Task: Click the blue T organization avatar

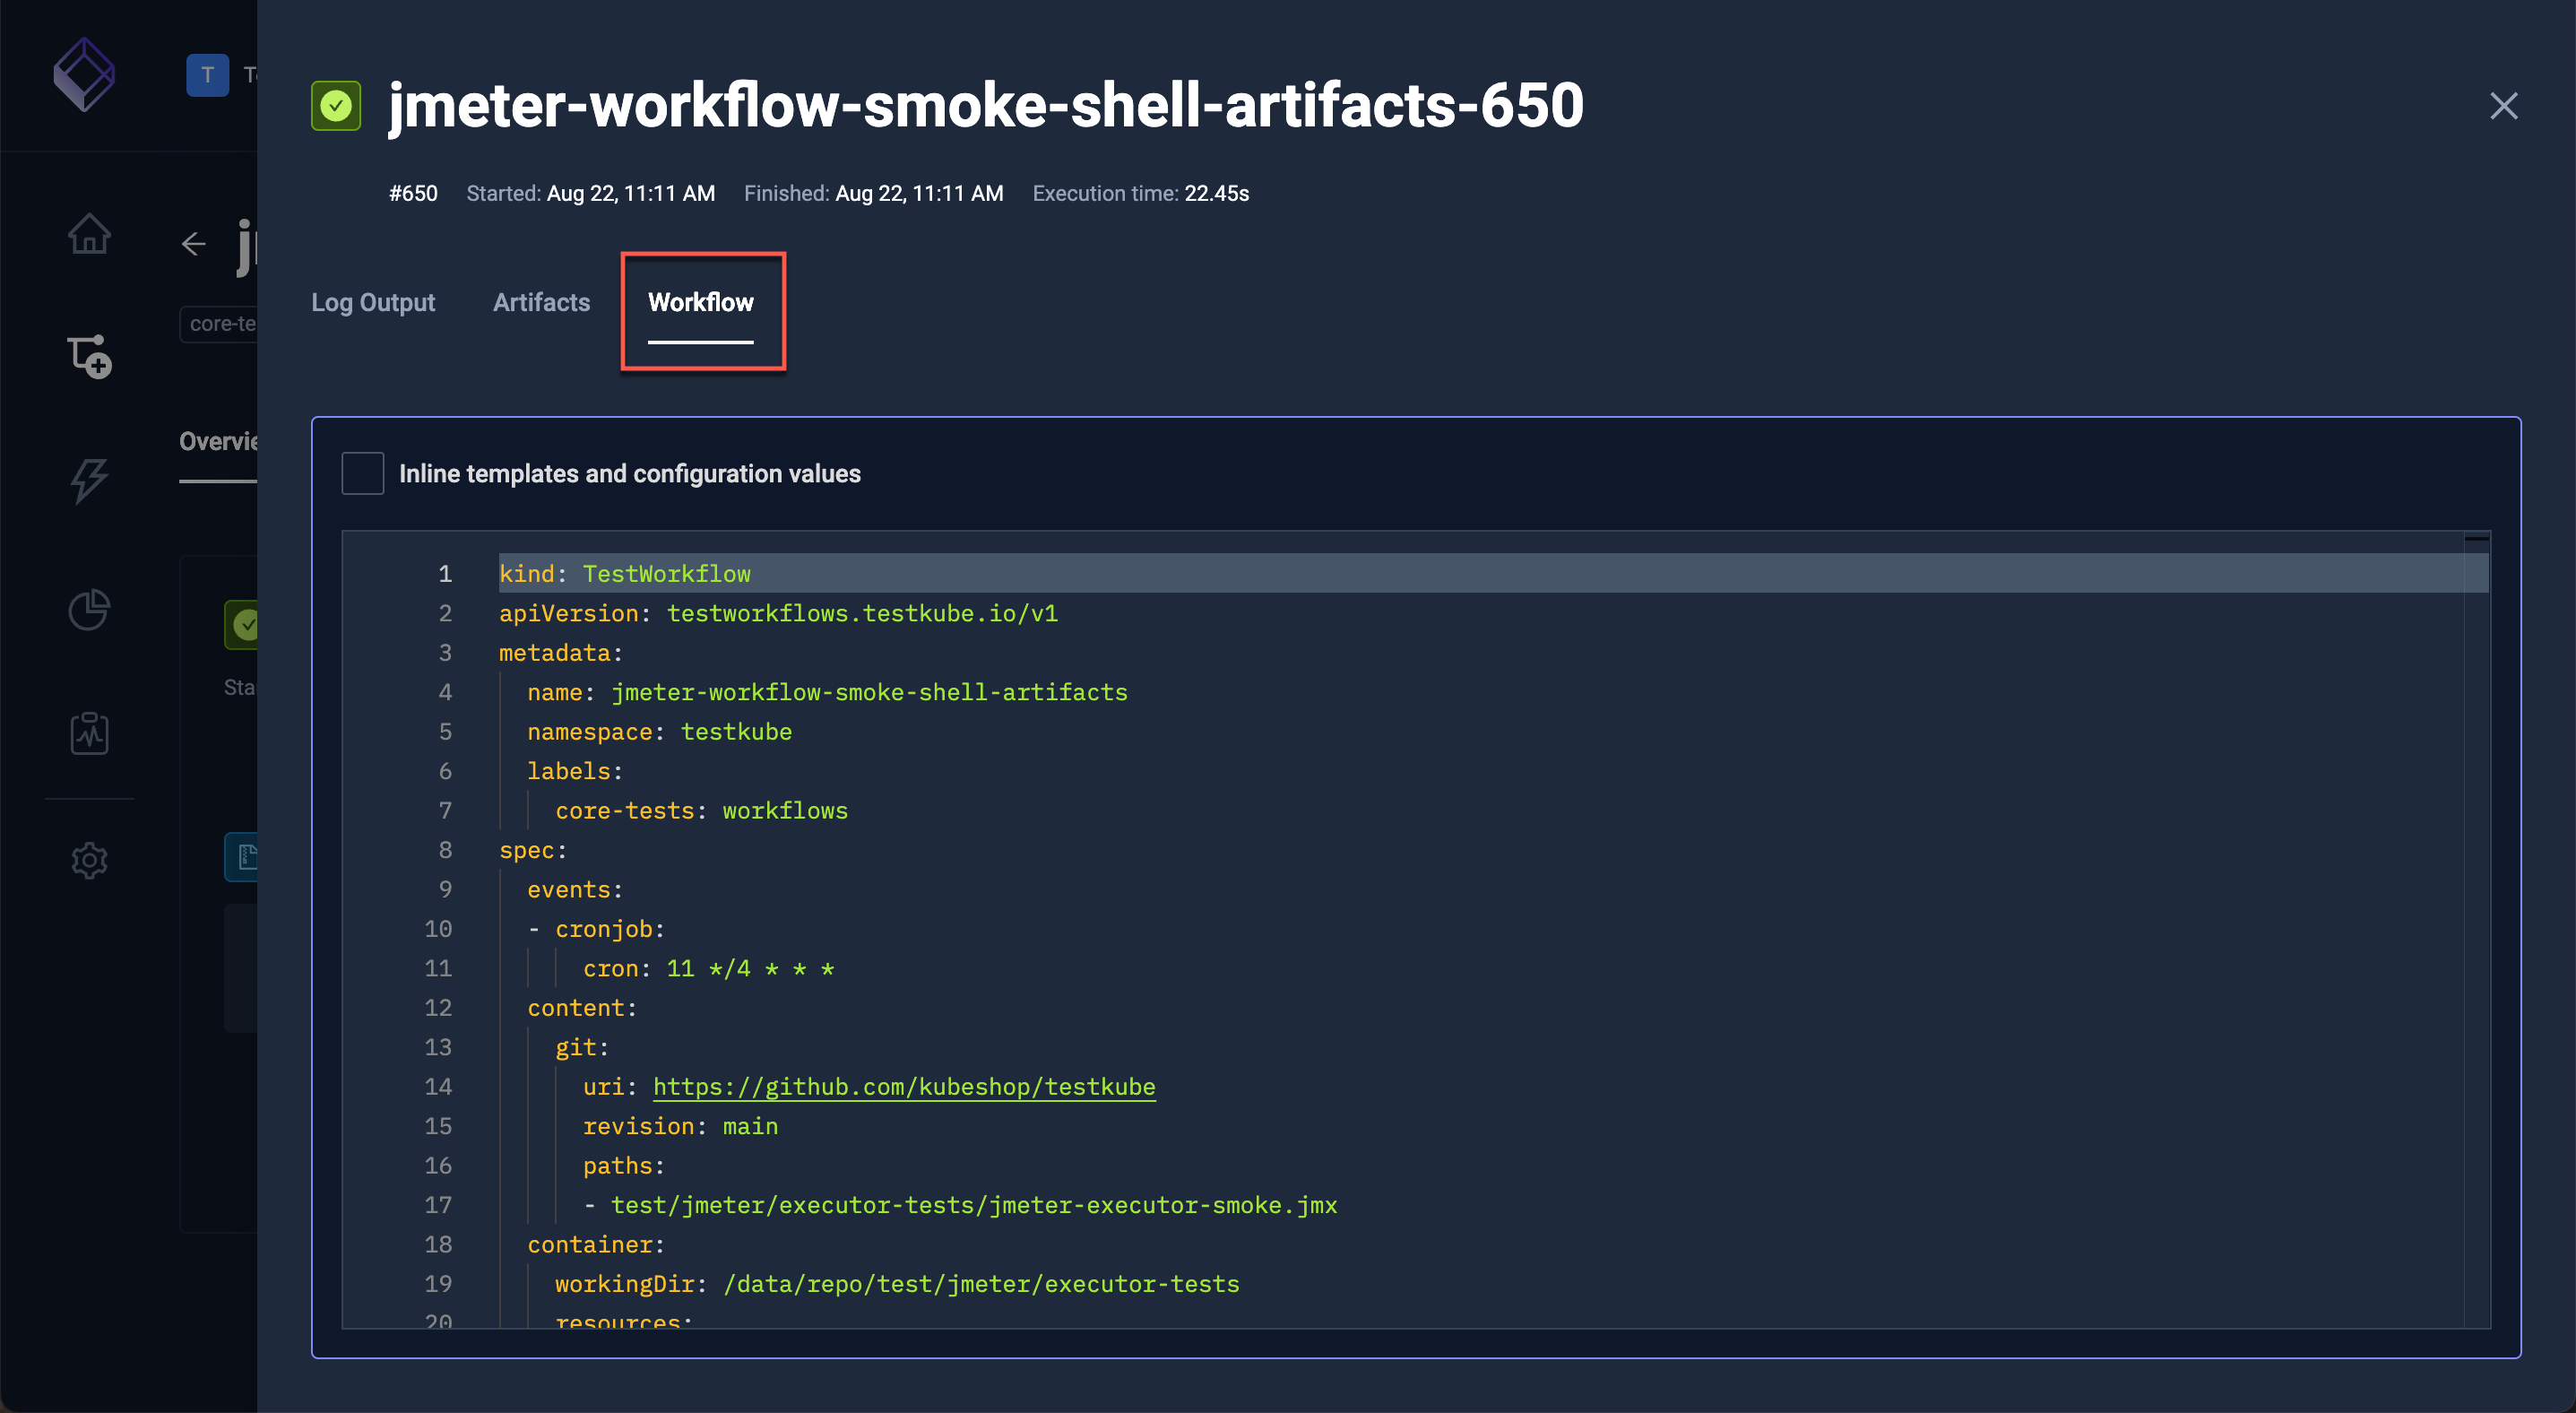Action: click(207, 75)
